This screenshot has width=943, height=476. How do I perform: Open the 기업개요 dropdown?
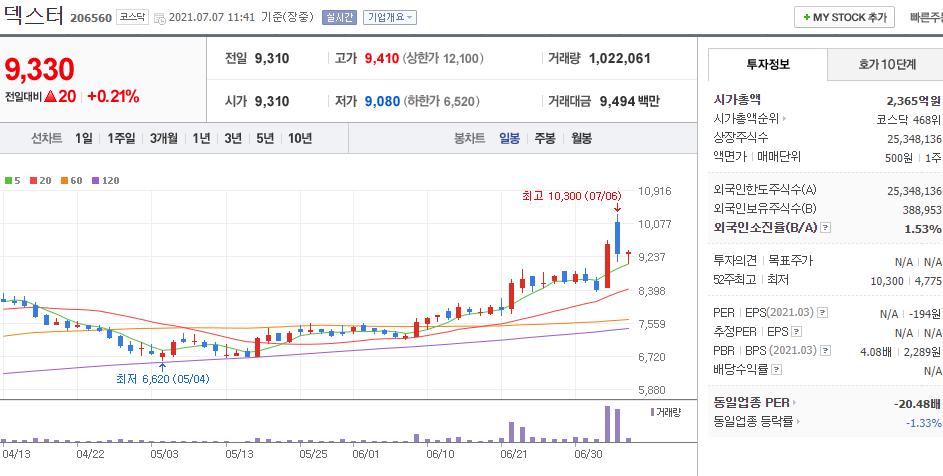coord(390,17)
